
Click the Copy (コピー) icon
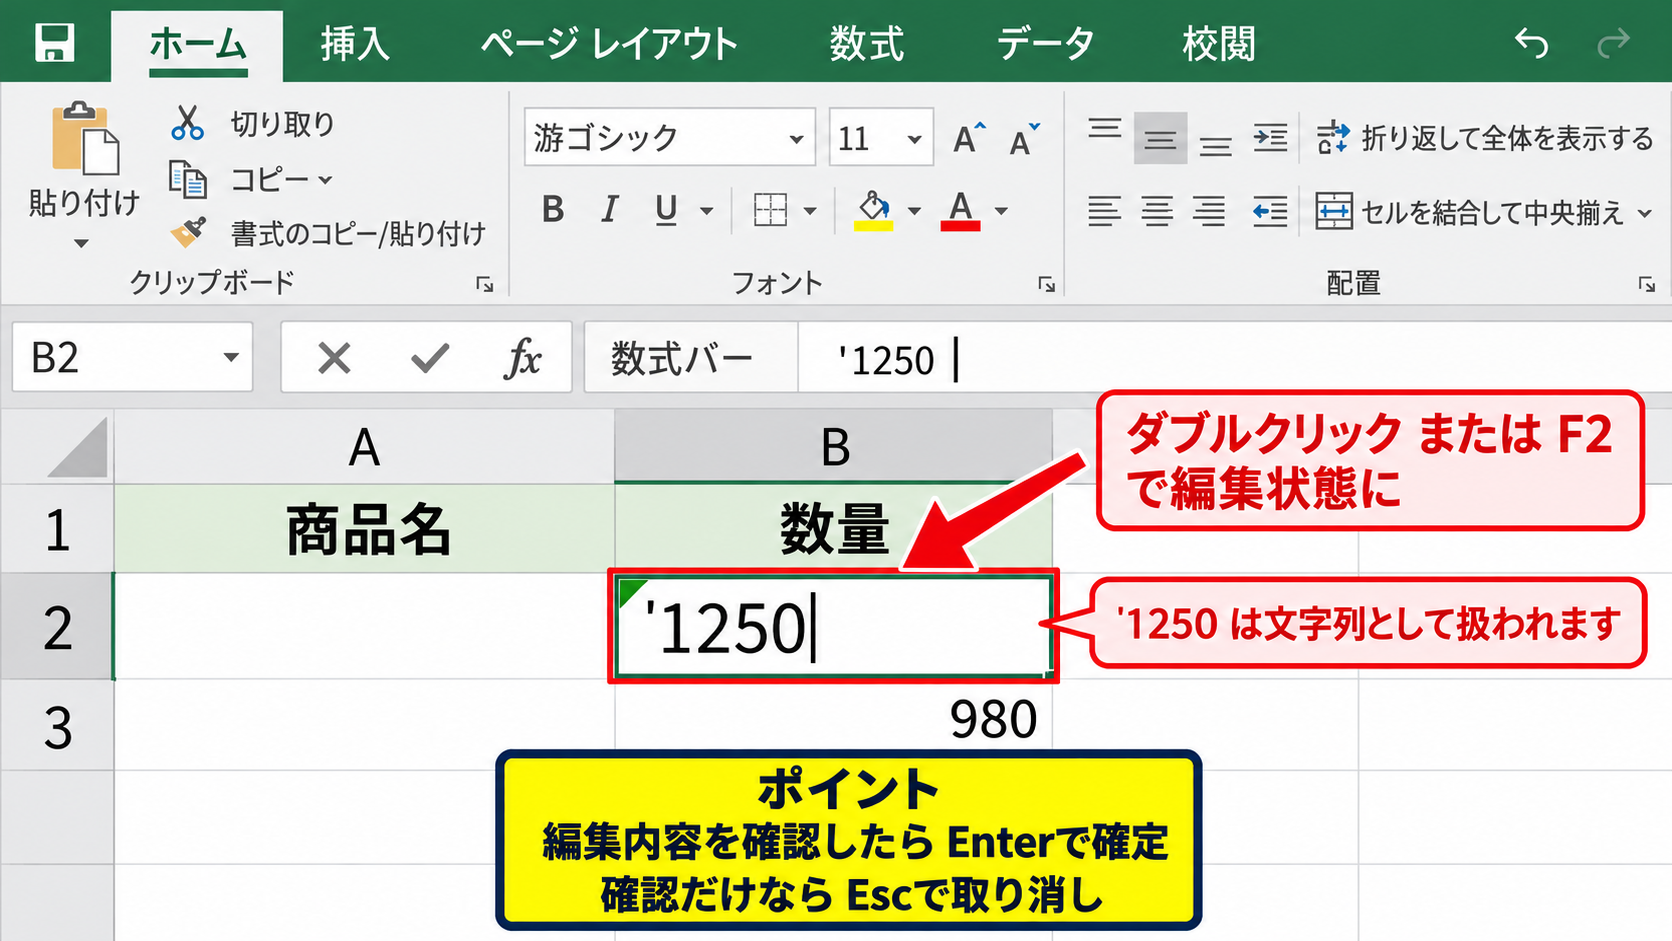[188, 179]
